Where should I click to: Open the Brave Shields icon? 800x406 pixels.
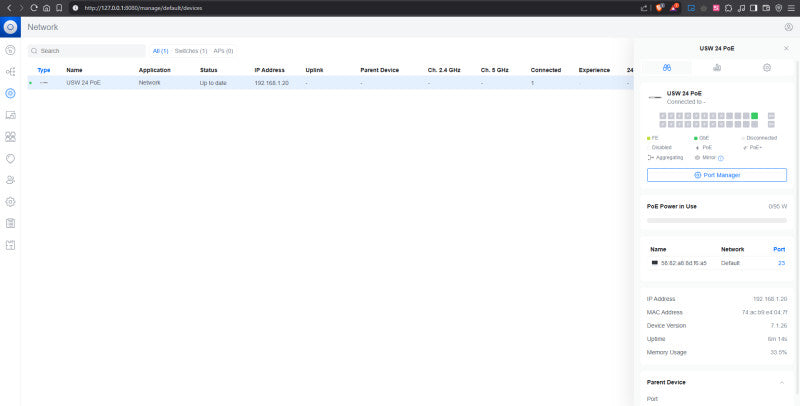click(659, 8)
